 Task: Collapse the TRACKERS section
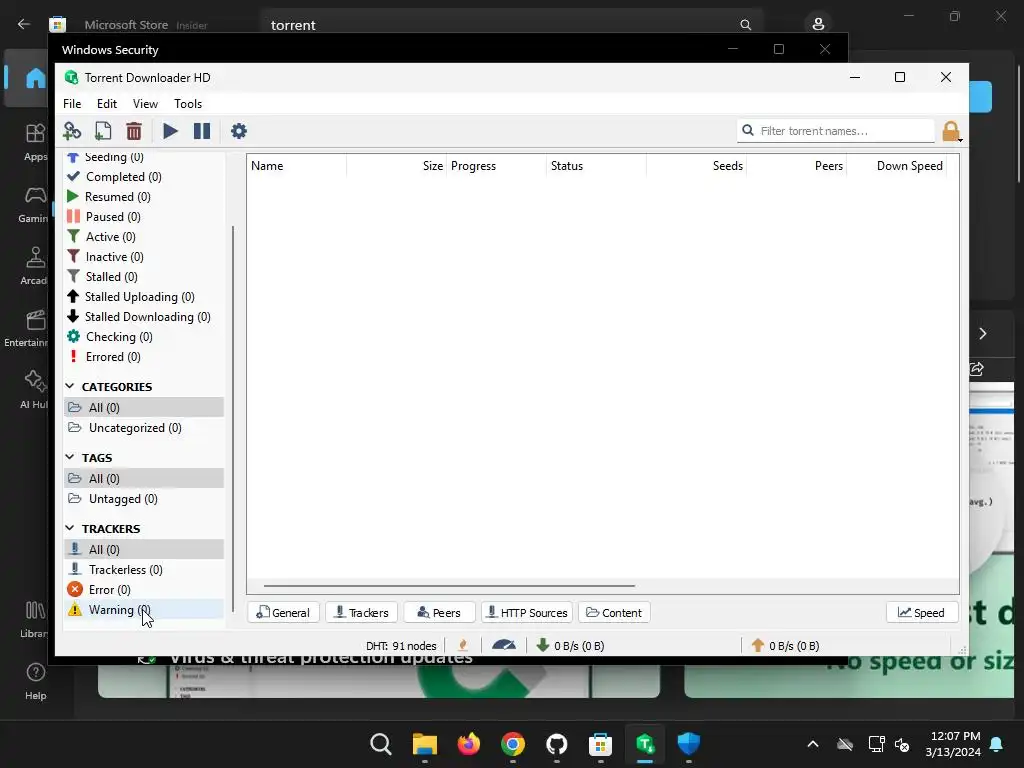[x=70, y=528]
